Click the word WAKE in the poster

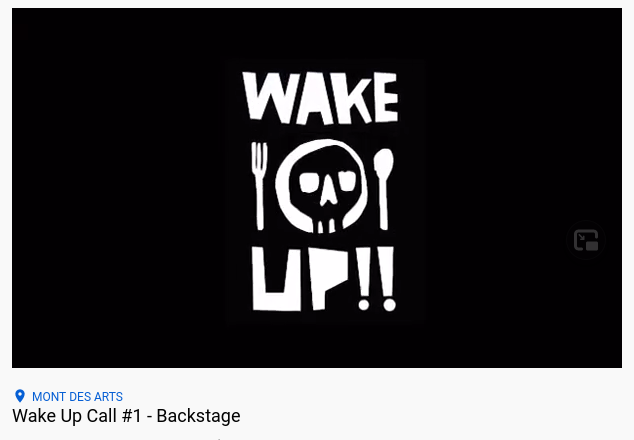coord(320,97)
